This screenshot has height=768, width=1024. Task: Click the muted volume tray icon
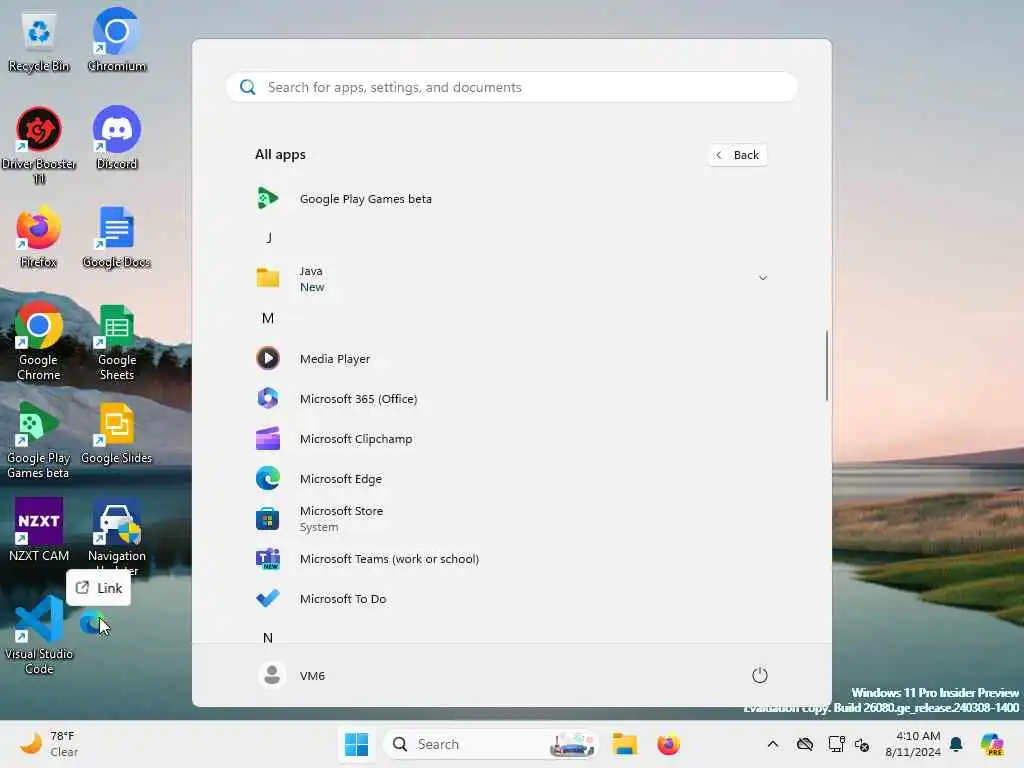tap(862, 744)
